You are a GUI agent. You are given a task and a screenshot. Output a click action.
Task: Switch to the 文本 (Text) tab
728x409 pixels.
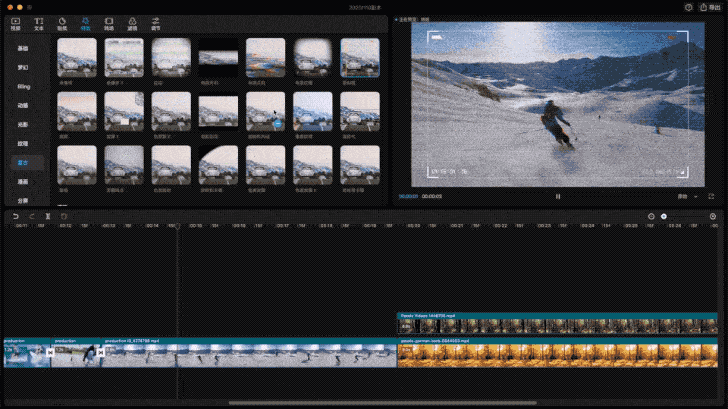[39, 23]
